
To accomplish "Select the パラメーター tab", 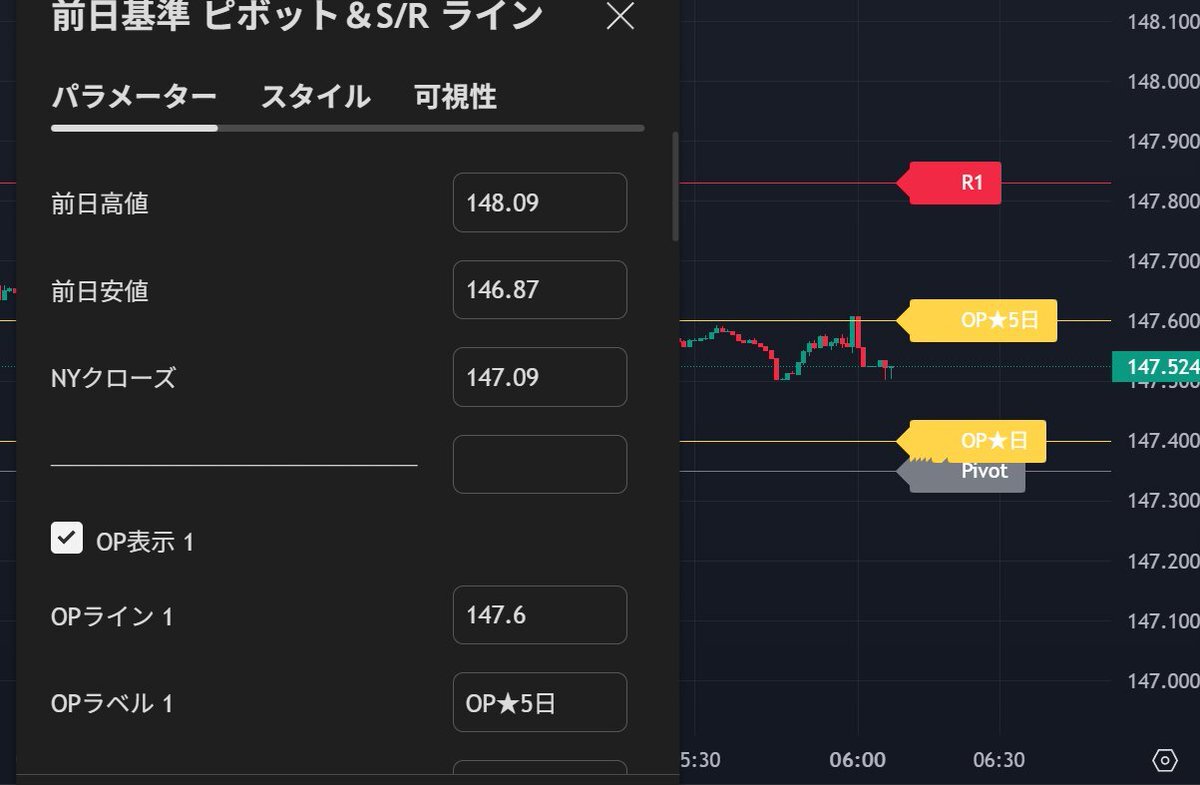I will 134,97.
